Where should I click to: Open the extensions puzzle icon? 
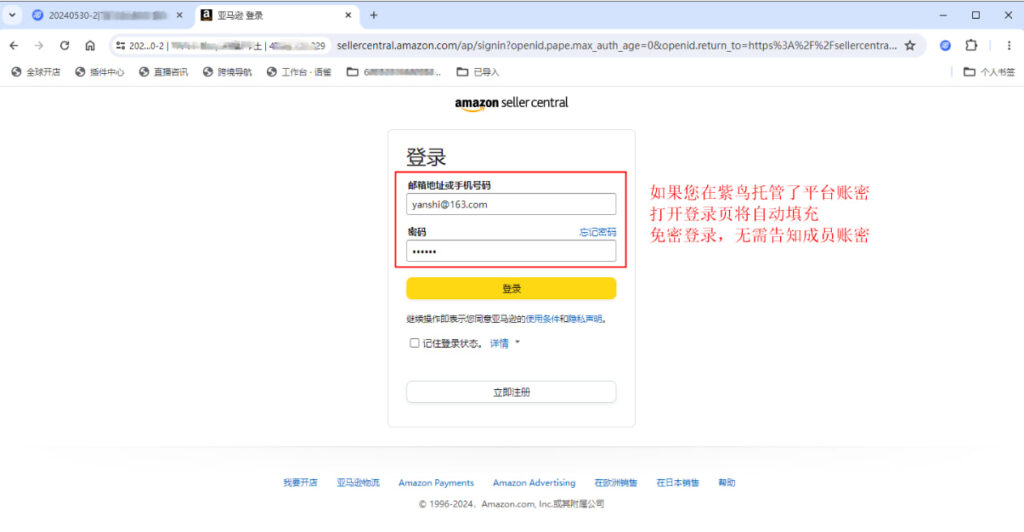click(971, 46)
